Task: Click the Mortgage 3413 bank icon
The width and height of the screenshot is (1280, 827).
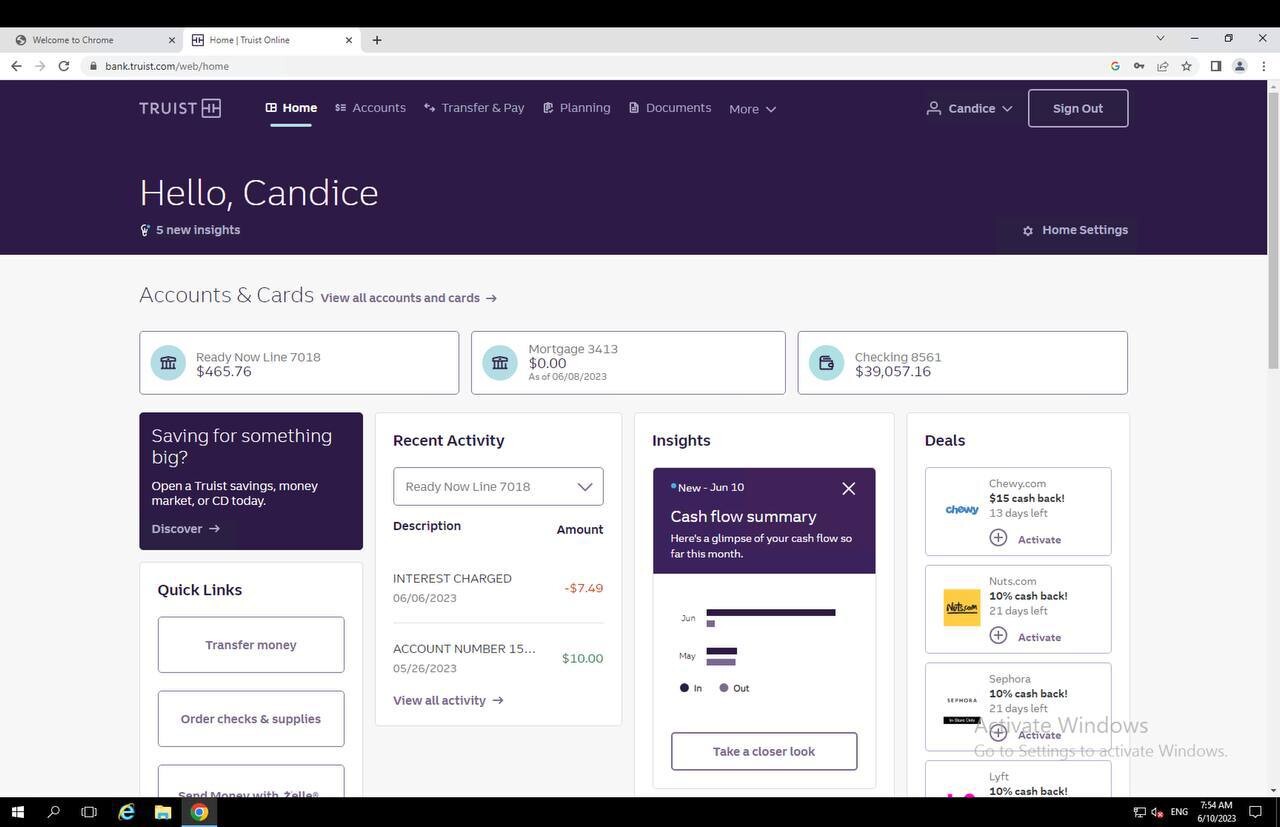Action: [499, 363]
